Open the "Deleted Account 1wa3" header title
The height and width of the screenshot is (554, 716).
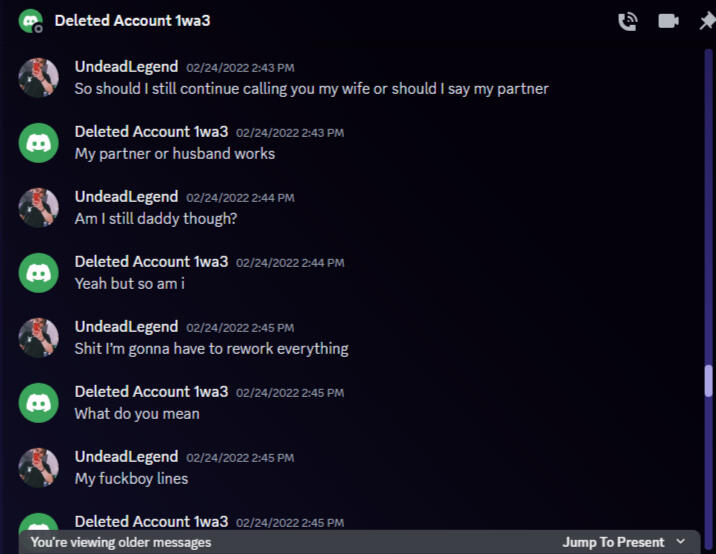[x=132, y=21]
